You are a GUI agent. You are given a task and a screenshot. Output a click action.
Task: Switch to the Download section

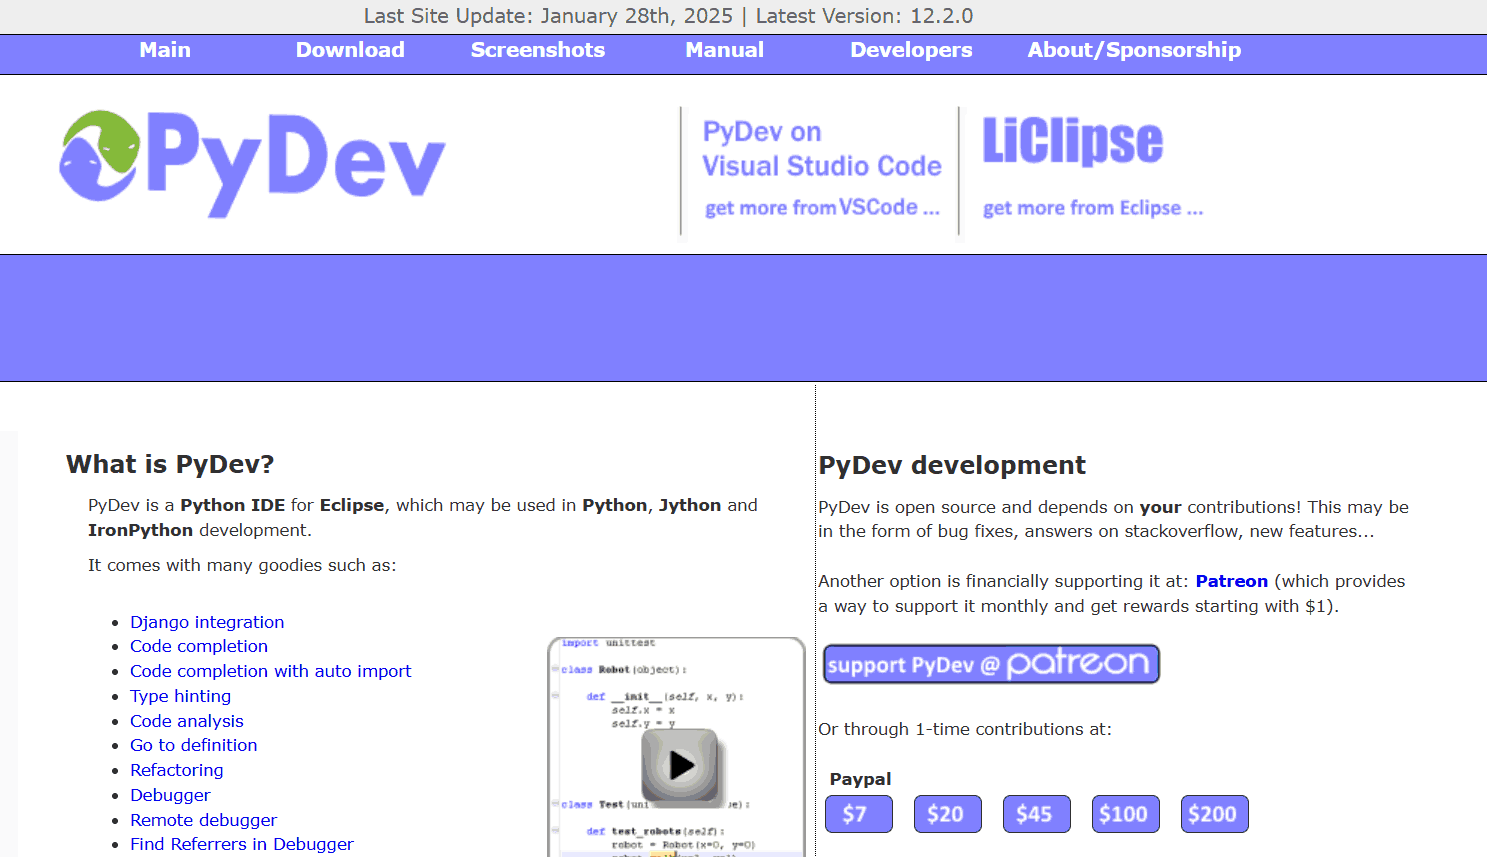350,49
